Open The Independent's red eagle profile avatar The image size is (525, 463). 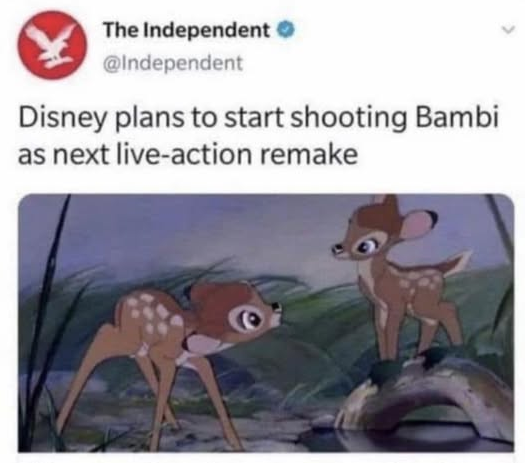[x=52, y=45]
